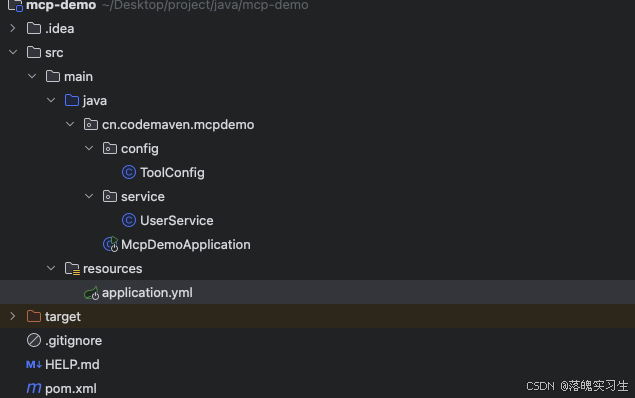
Task: Collapse the config package chevron
Action: pyautogui.click(x=89, y=148)
